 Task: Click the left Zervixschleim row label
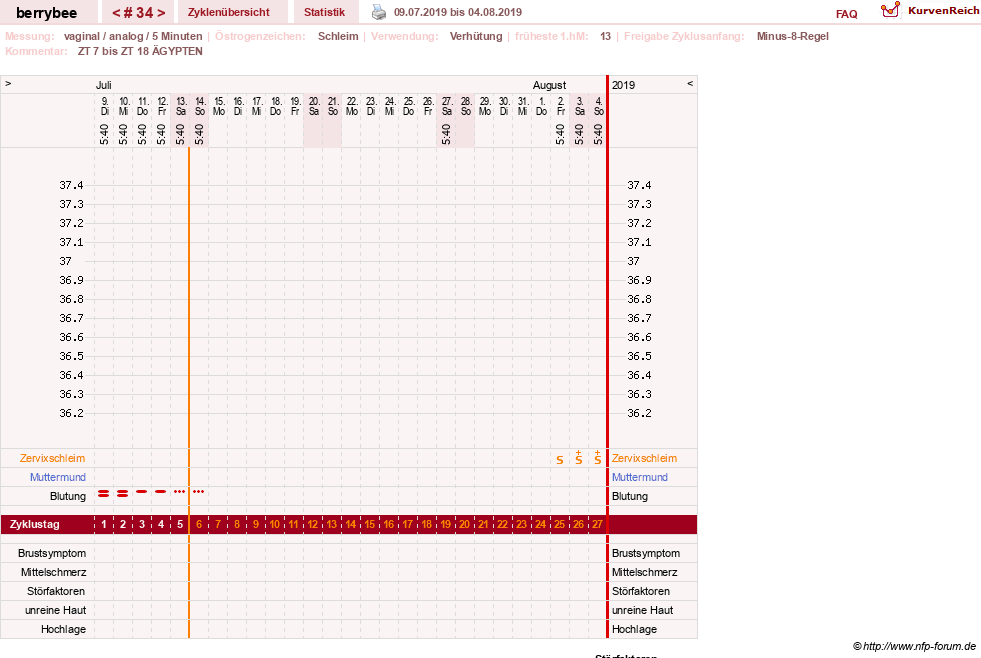click(x=52, y=458)
